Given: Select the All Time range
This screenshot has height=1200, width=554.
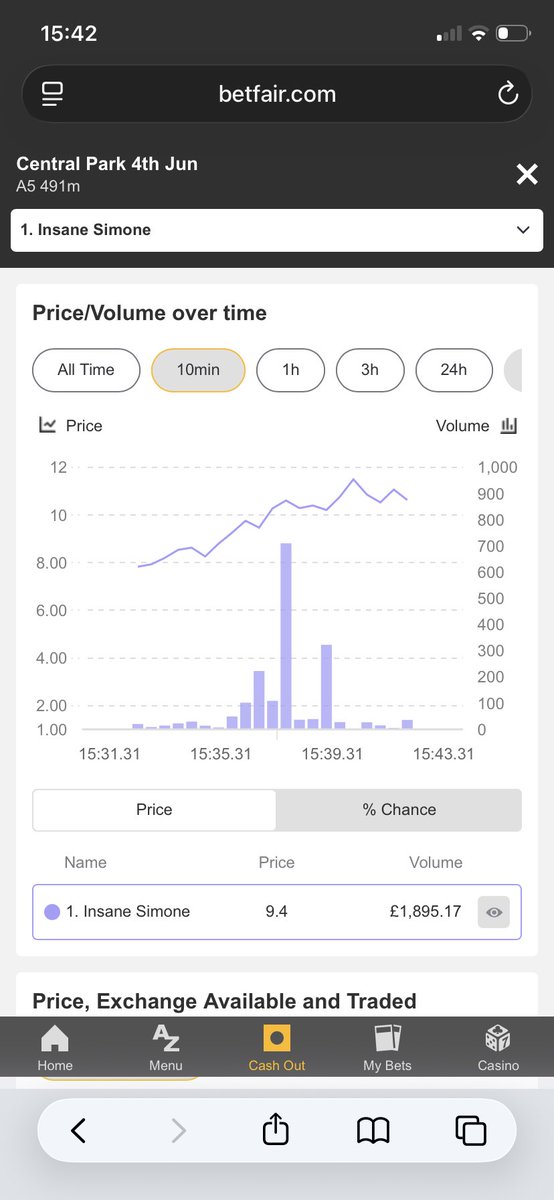Looking at the screenshot, I should (x=86, y=370).
